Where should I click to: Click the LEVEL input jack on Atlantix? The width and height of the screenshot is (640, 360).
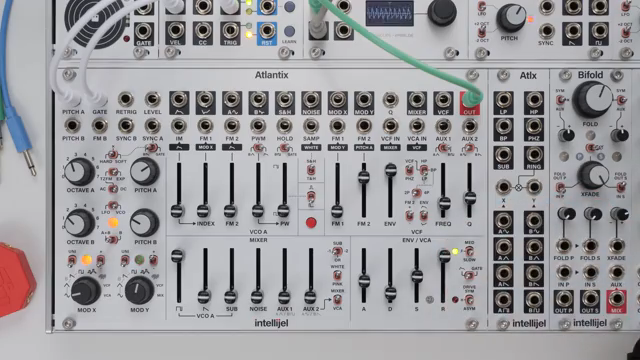pyautogui.click(x=152, y=100)
